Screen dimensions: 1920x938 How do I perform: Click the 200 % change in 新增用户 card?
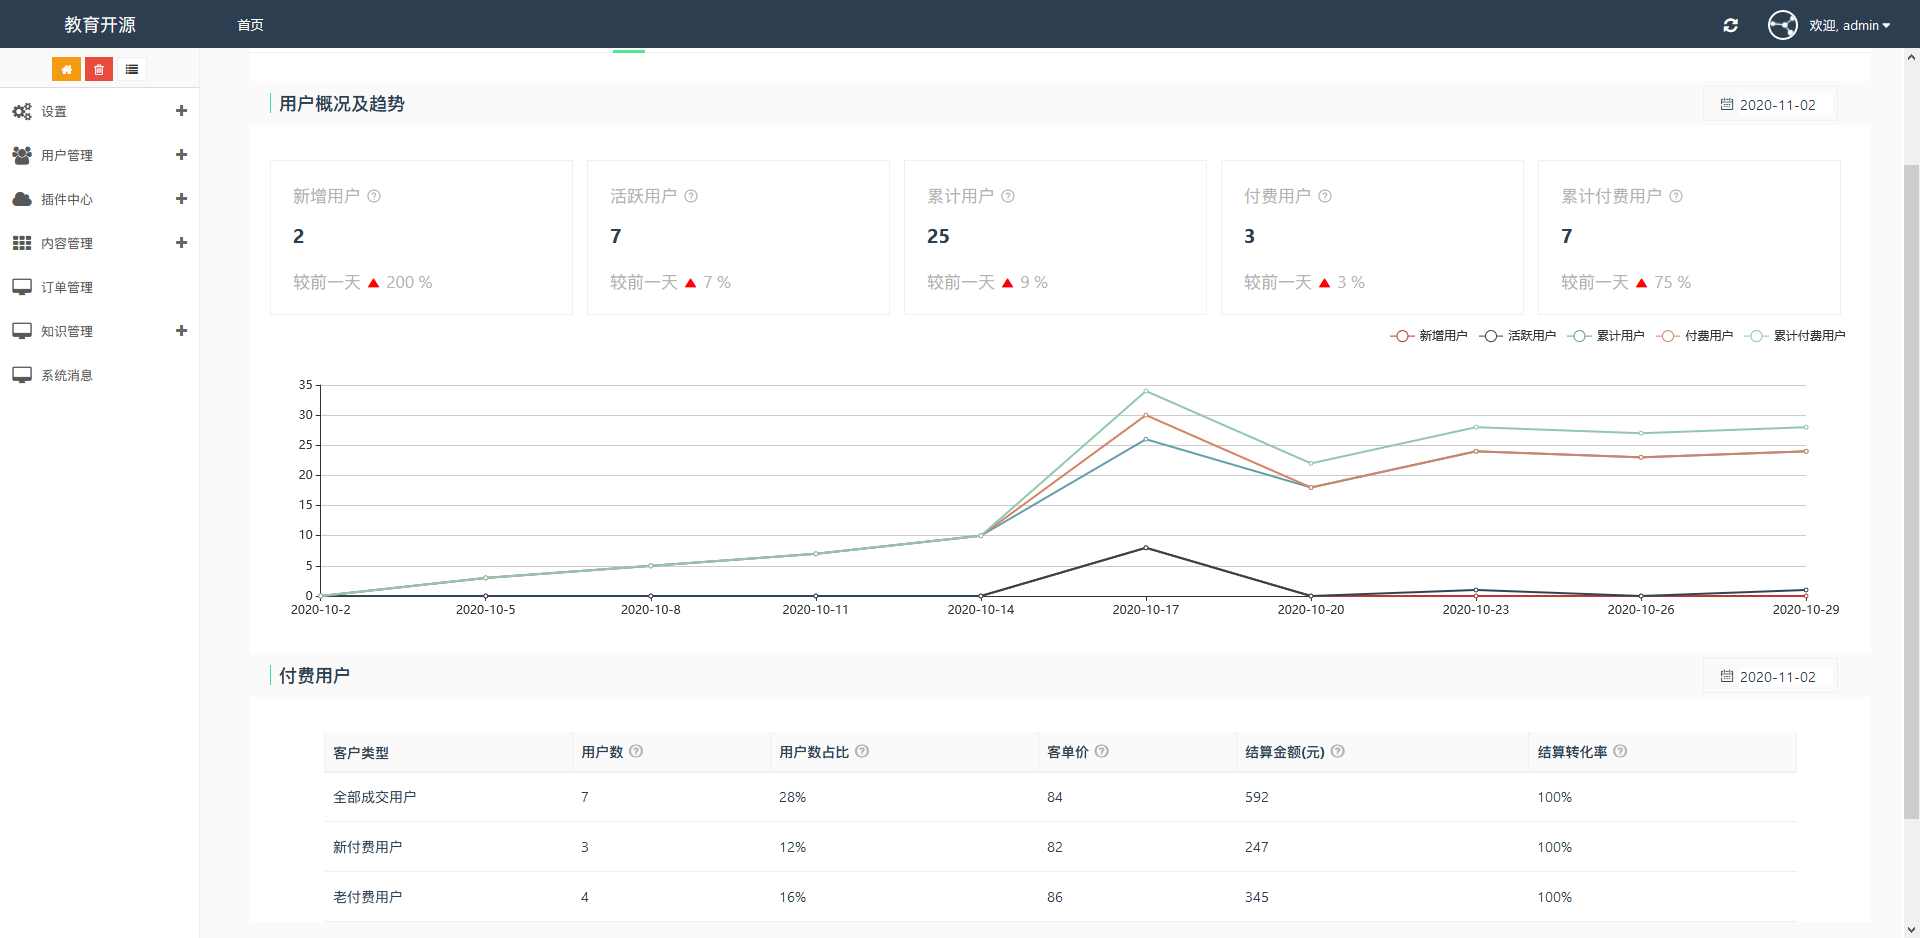(409, 282)
